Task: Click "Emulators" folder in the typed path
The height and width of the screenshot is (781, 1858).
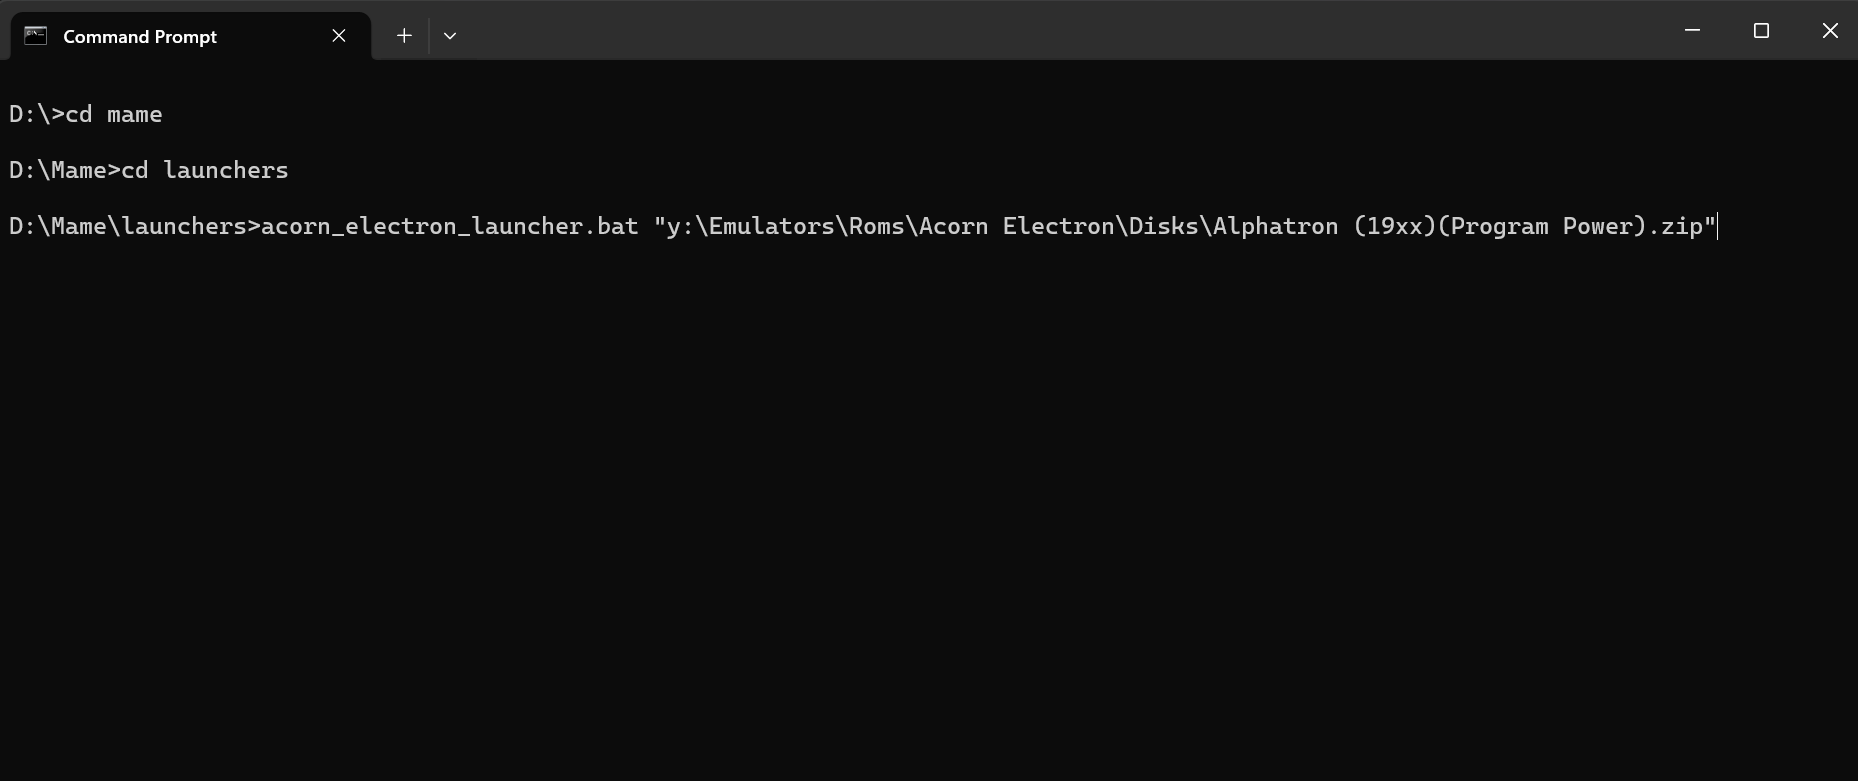Action: click(771, 226)
